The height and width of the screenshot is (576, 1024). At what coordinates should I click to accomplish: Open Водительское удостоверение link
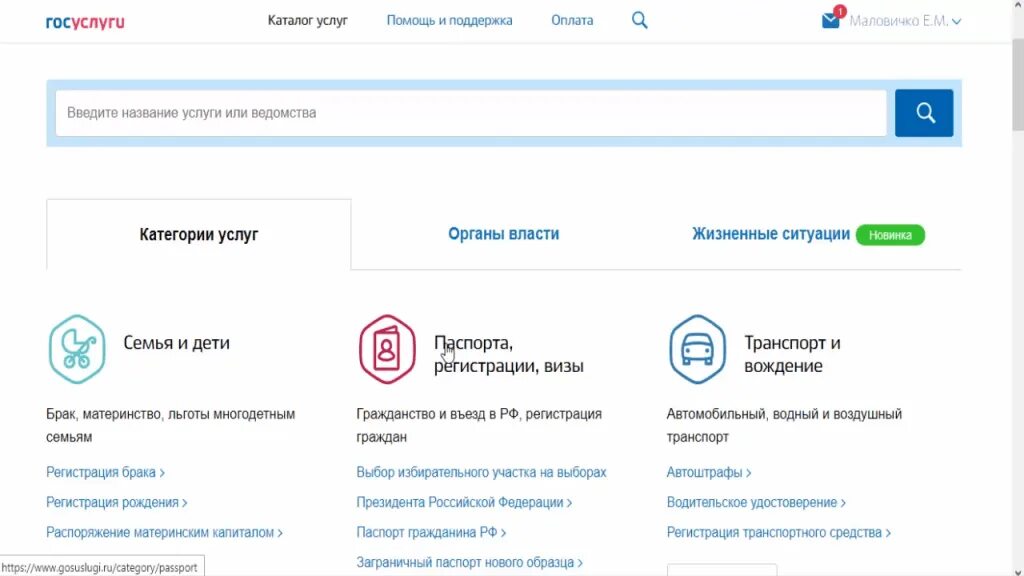tap(756, 502)
